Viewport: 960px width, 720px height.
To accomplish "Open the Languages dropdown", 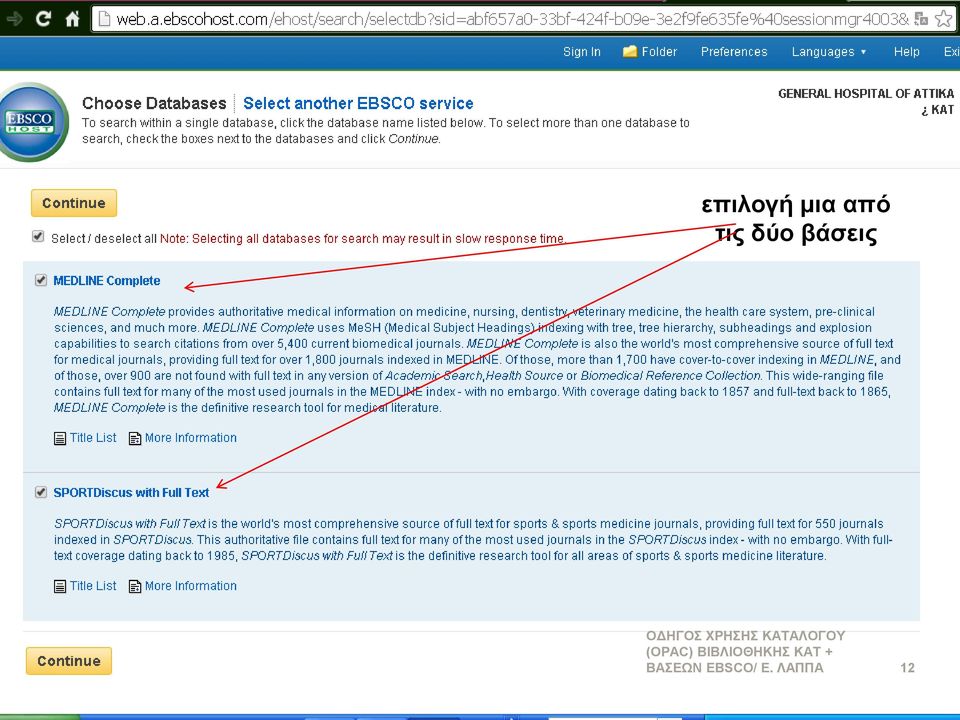I will 829,52.
